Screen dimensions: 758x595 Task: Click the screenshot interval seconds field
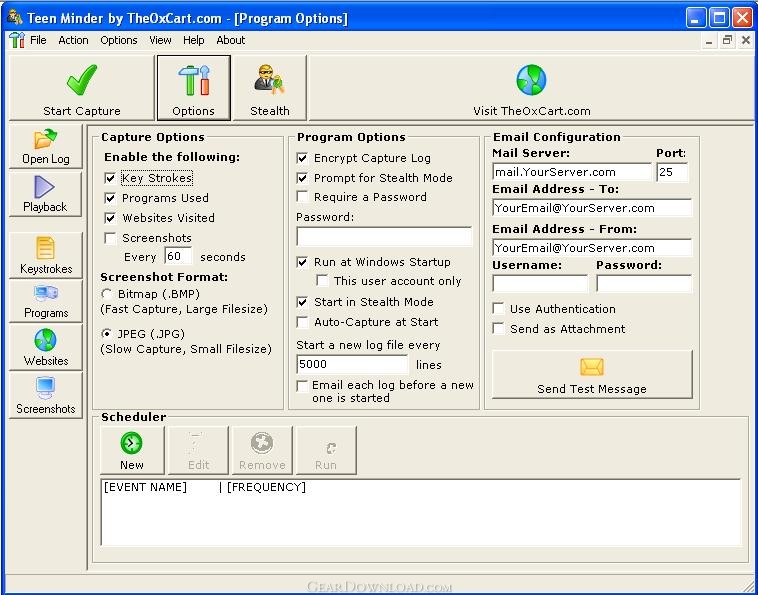tap(178, 256)
